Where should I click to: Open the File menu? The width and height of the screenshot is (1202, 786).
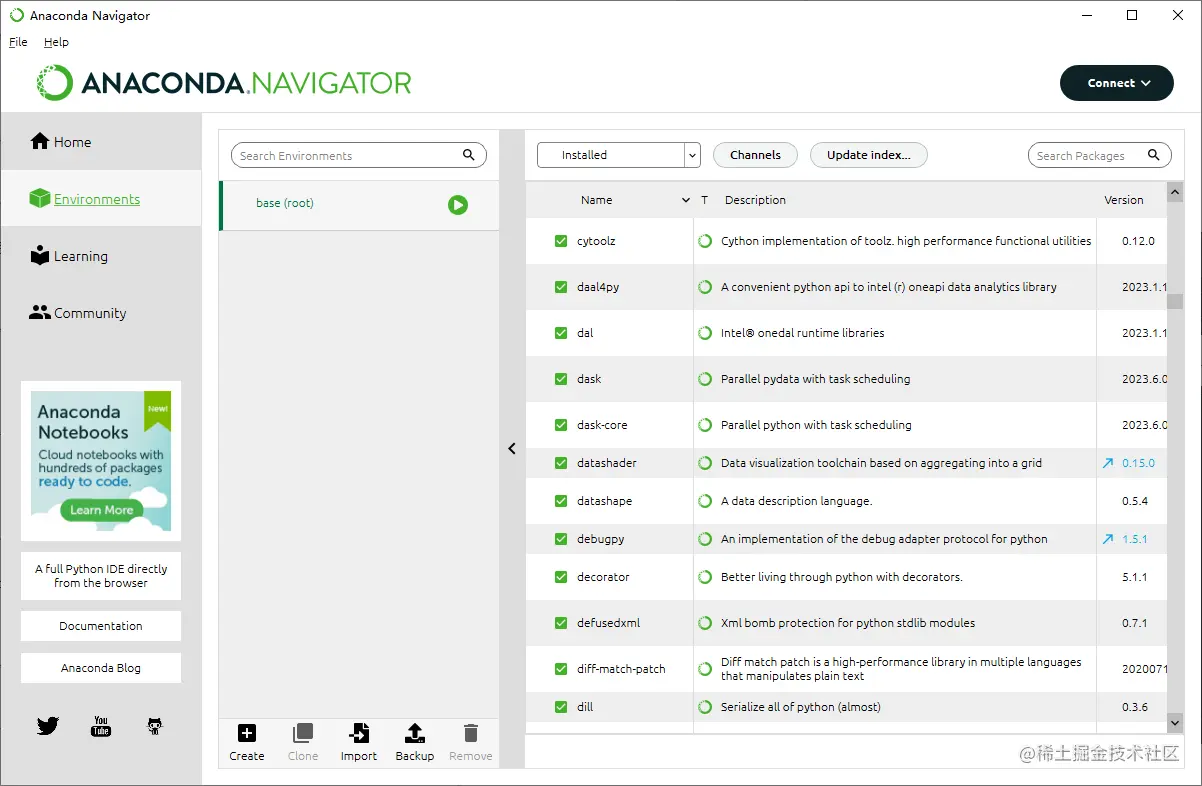click(x=18, y=42)
